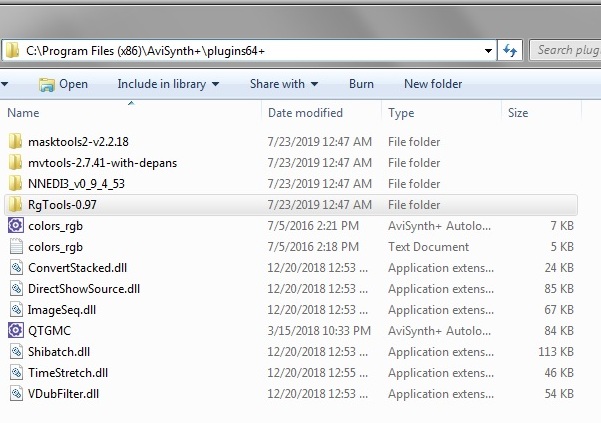The image size is (601, 423).
Task: Click the ConvertStacked.dll file icon
Action: click(x=16, y=267)
